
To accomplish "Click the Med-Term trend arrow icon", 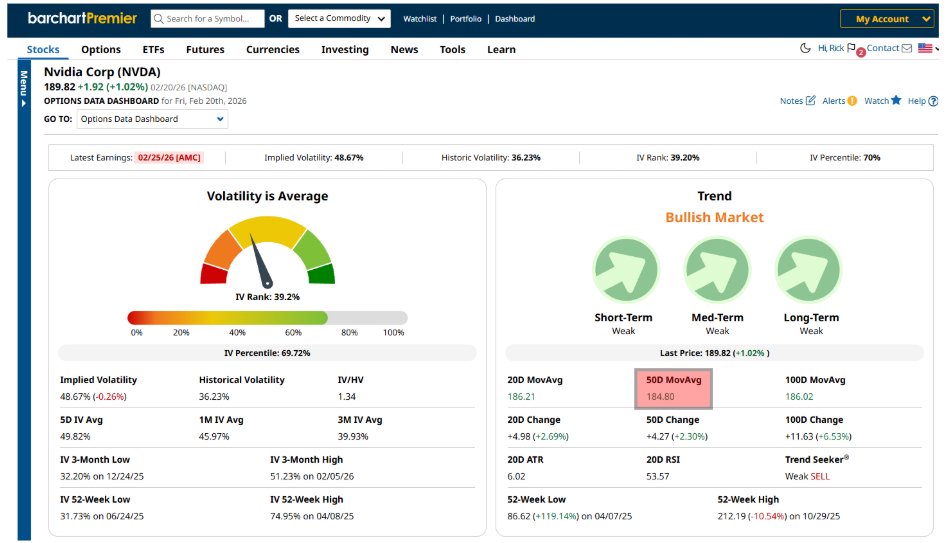I will point(717,270).
